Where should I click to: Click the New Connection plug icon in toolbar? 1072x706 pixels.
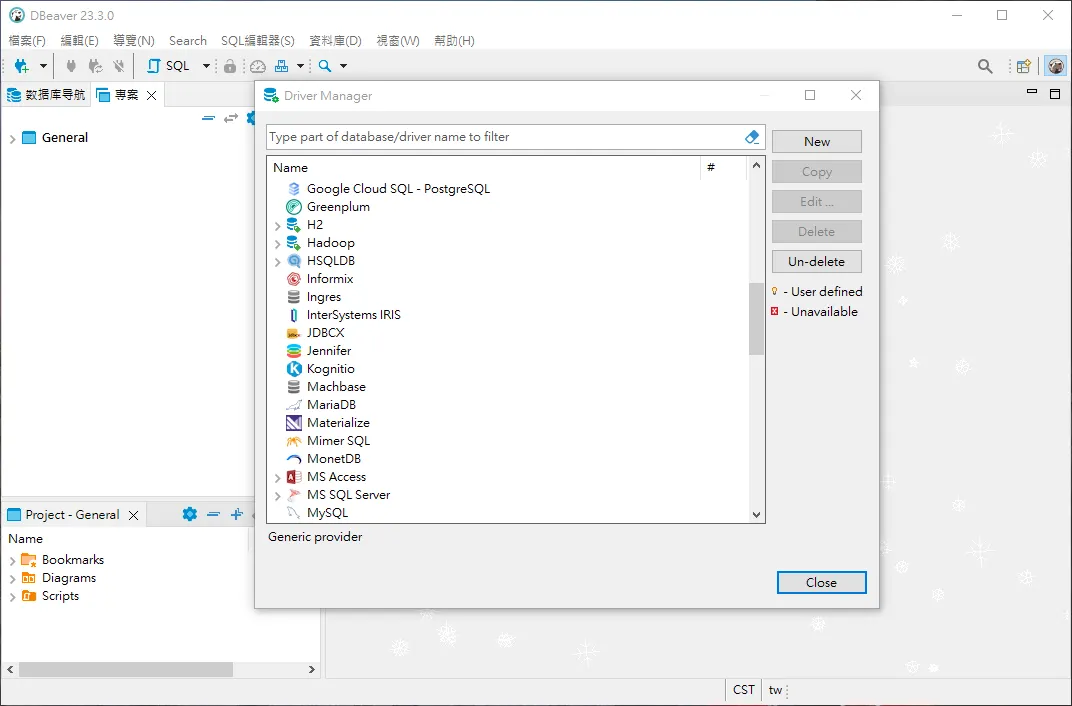[x=21, y=66]
